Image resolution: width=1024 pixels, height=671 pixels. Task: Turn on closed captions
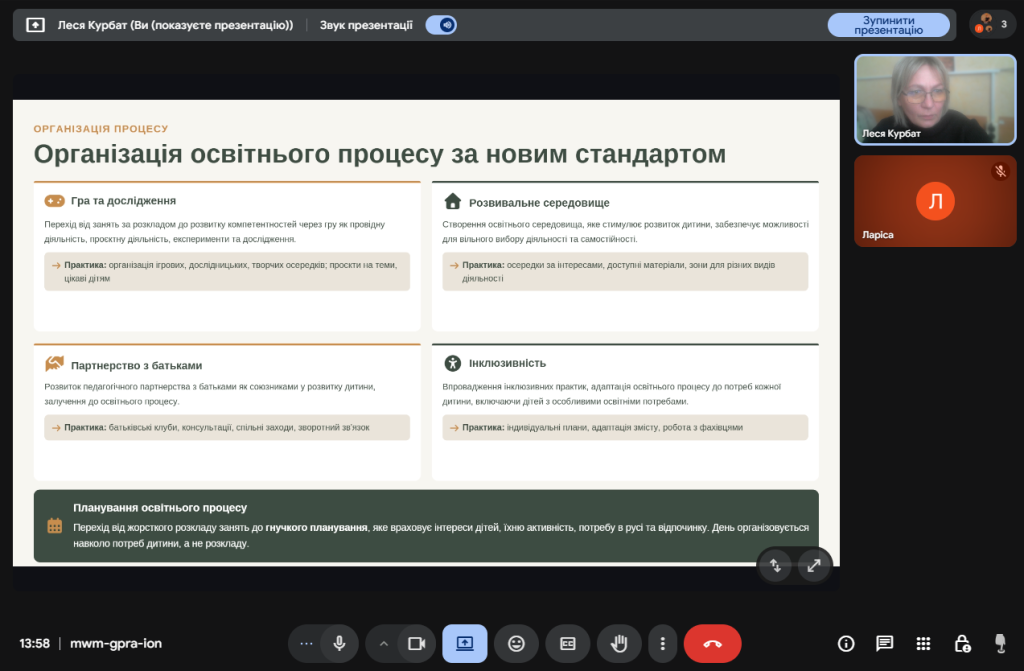click(567, 643)
